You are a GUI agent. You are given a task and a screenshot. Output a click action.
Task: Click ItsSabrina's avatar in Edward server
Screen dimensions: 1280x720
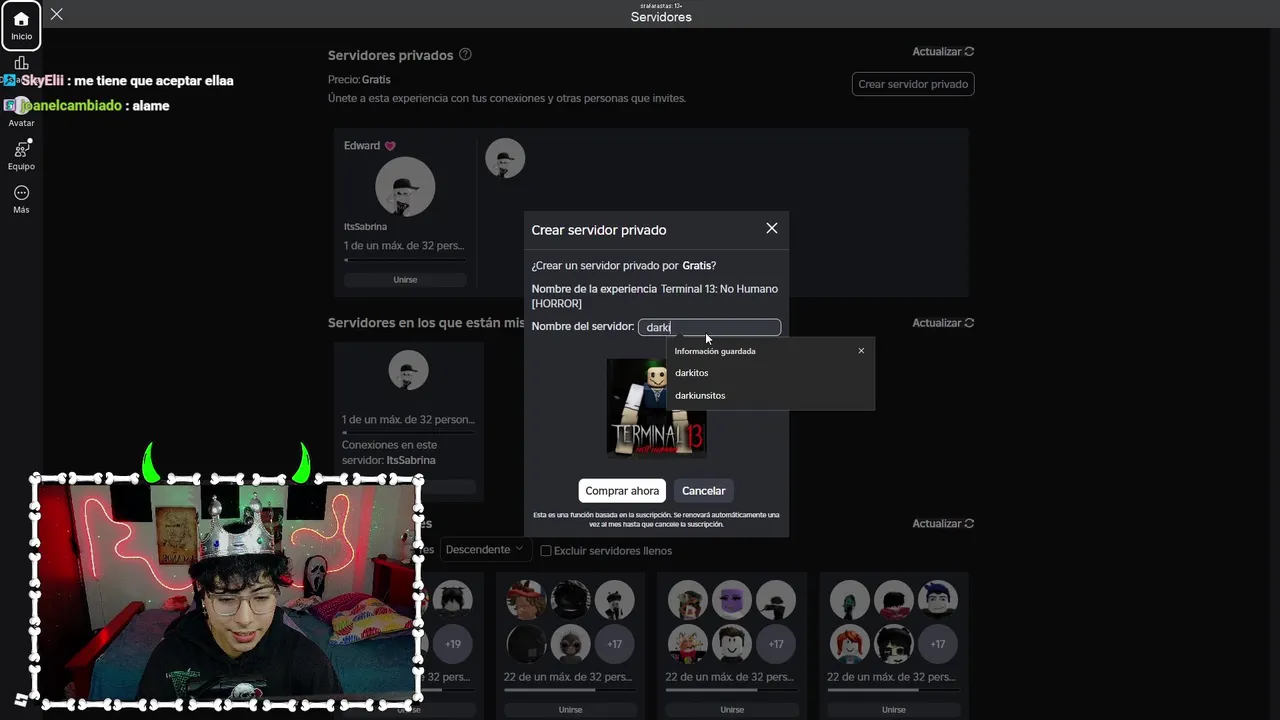(x=405, y=187)
